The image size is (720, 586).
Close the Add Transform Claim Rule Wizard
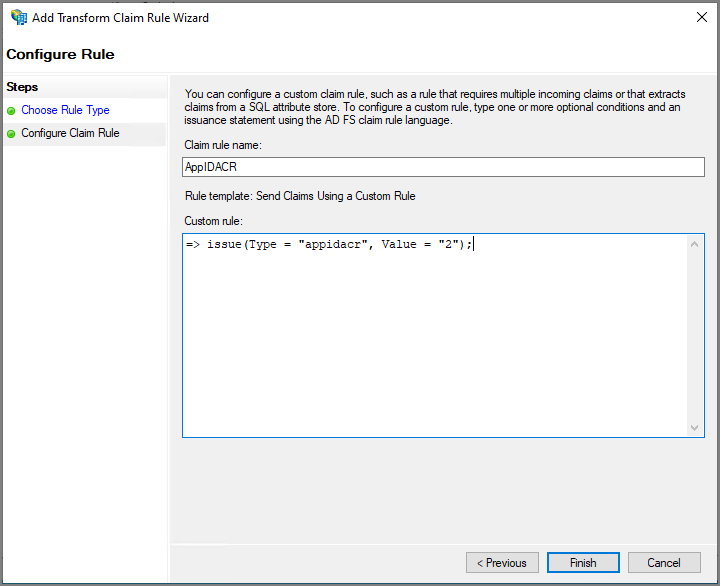click(x=701, y=17)
